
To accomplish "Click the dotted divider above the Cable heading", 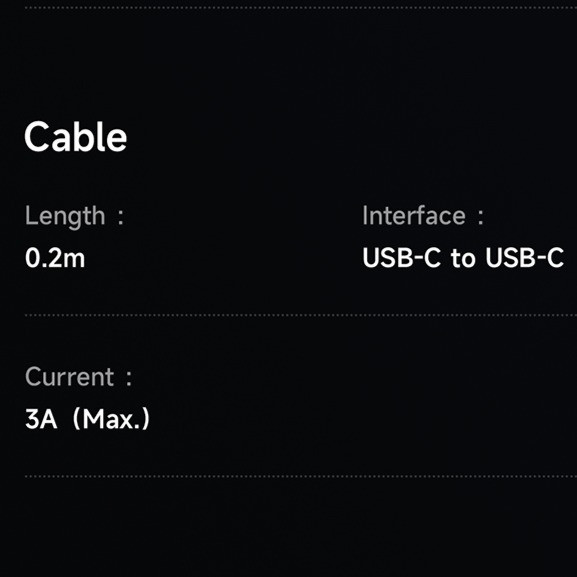I will point(301,7).
